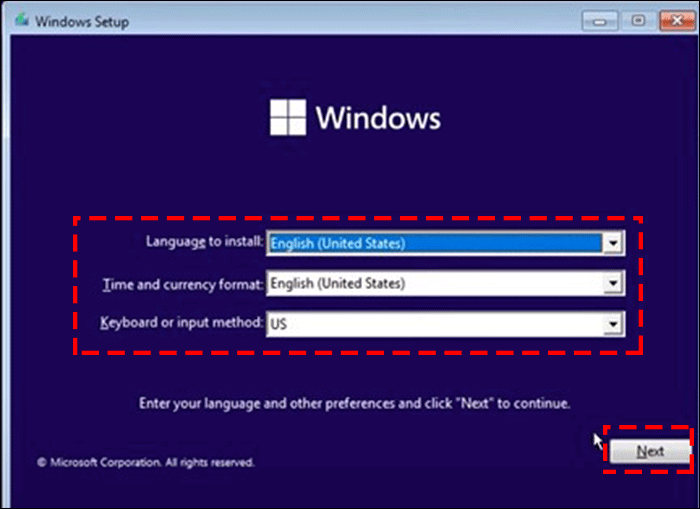Image resolution: width=700 pixels, height=509 pixels.
Task: Minimize the Windows Setup window
Action: click(600, 21)
